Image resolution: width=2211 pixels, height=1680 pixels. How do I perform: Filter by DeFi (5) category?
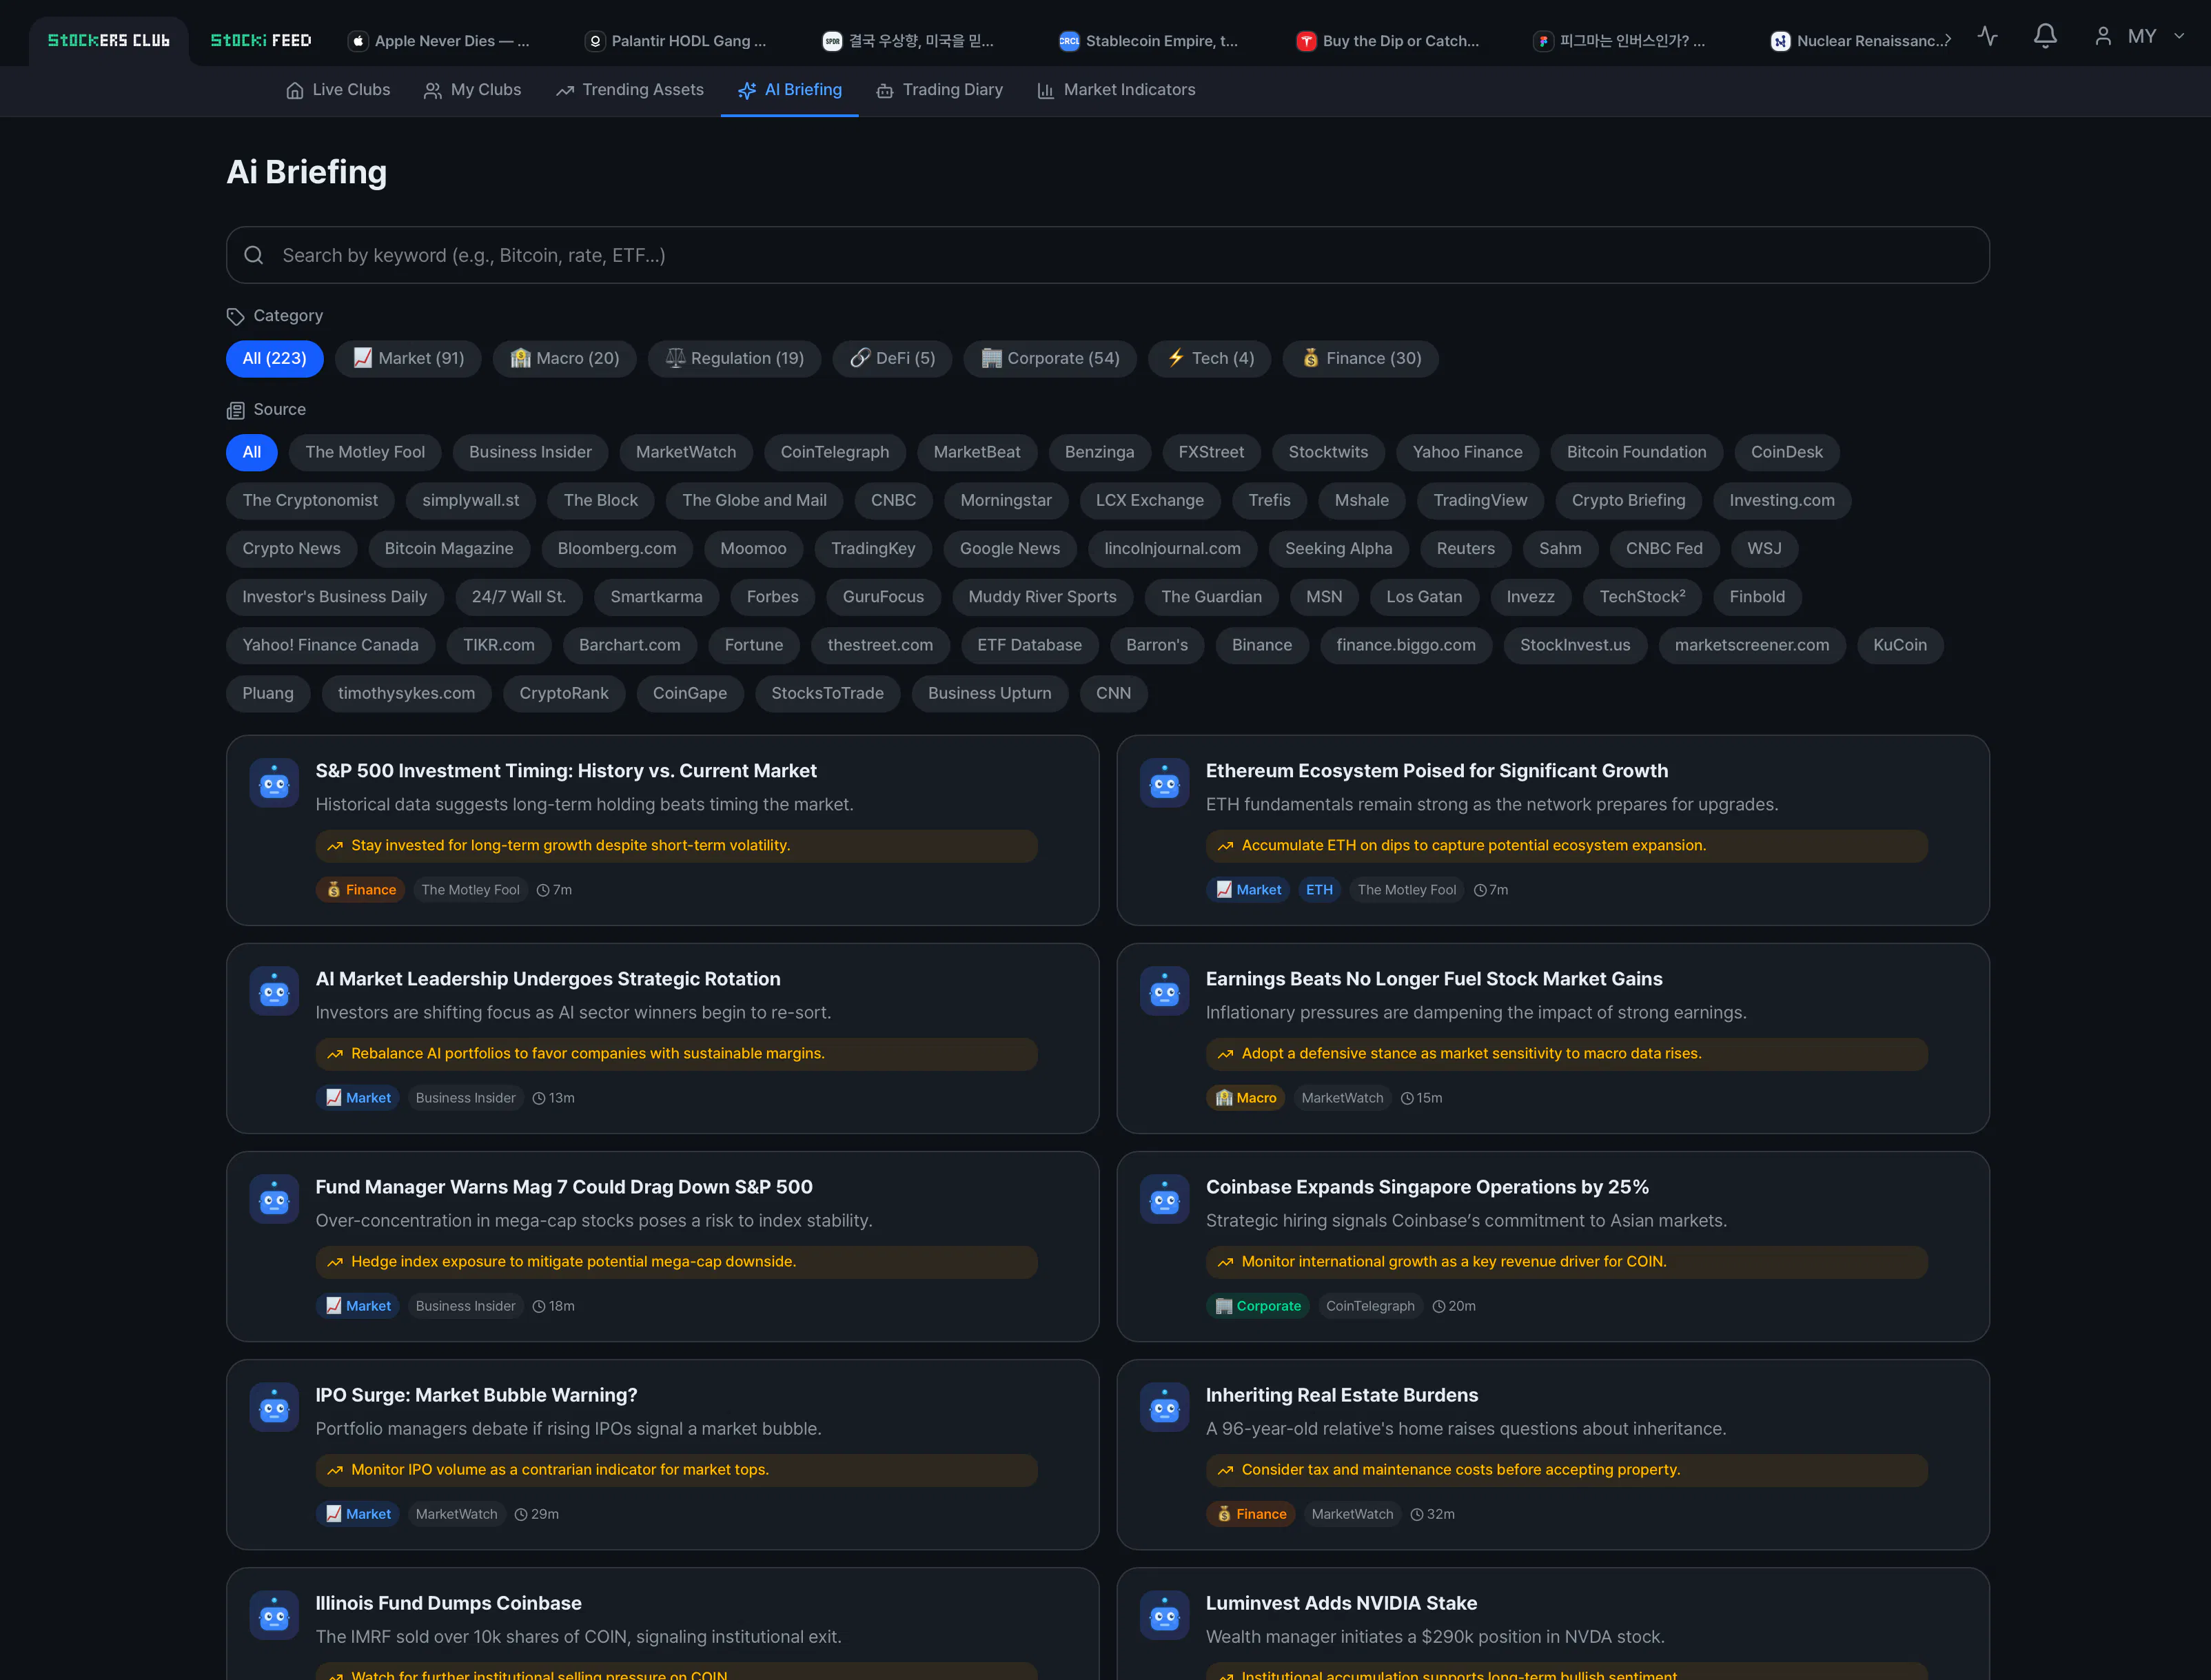click(x=892, y=359)
